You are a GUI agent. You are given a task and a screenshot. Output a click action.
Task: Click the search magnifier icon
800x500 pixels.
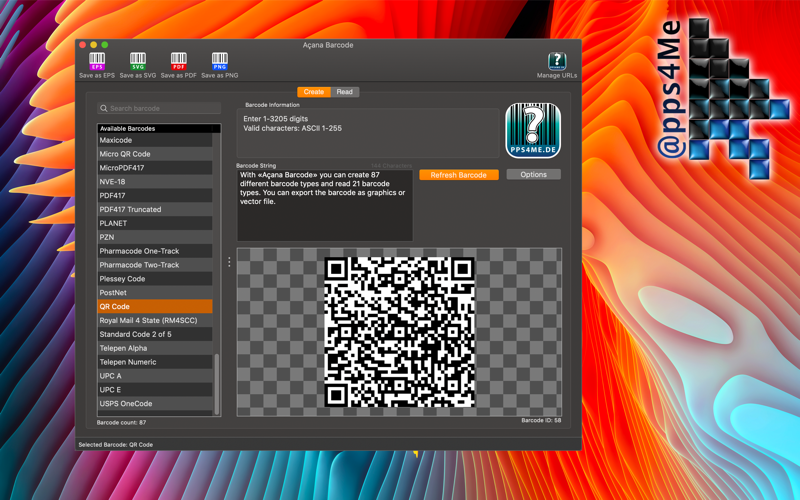[x=104, y=108]
